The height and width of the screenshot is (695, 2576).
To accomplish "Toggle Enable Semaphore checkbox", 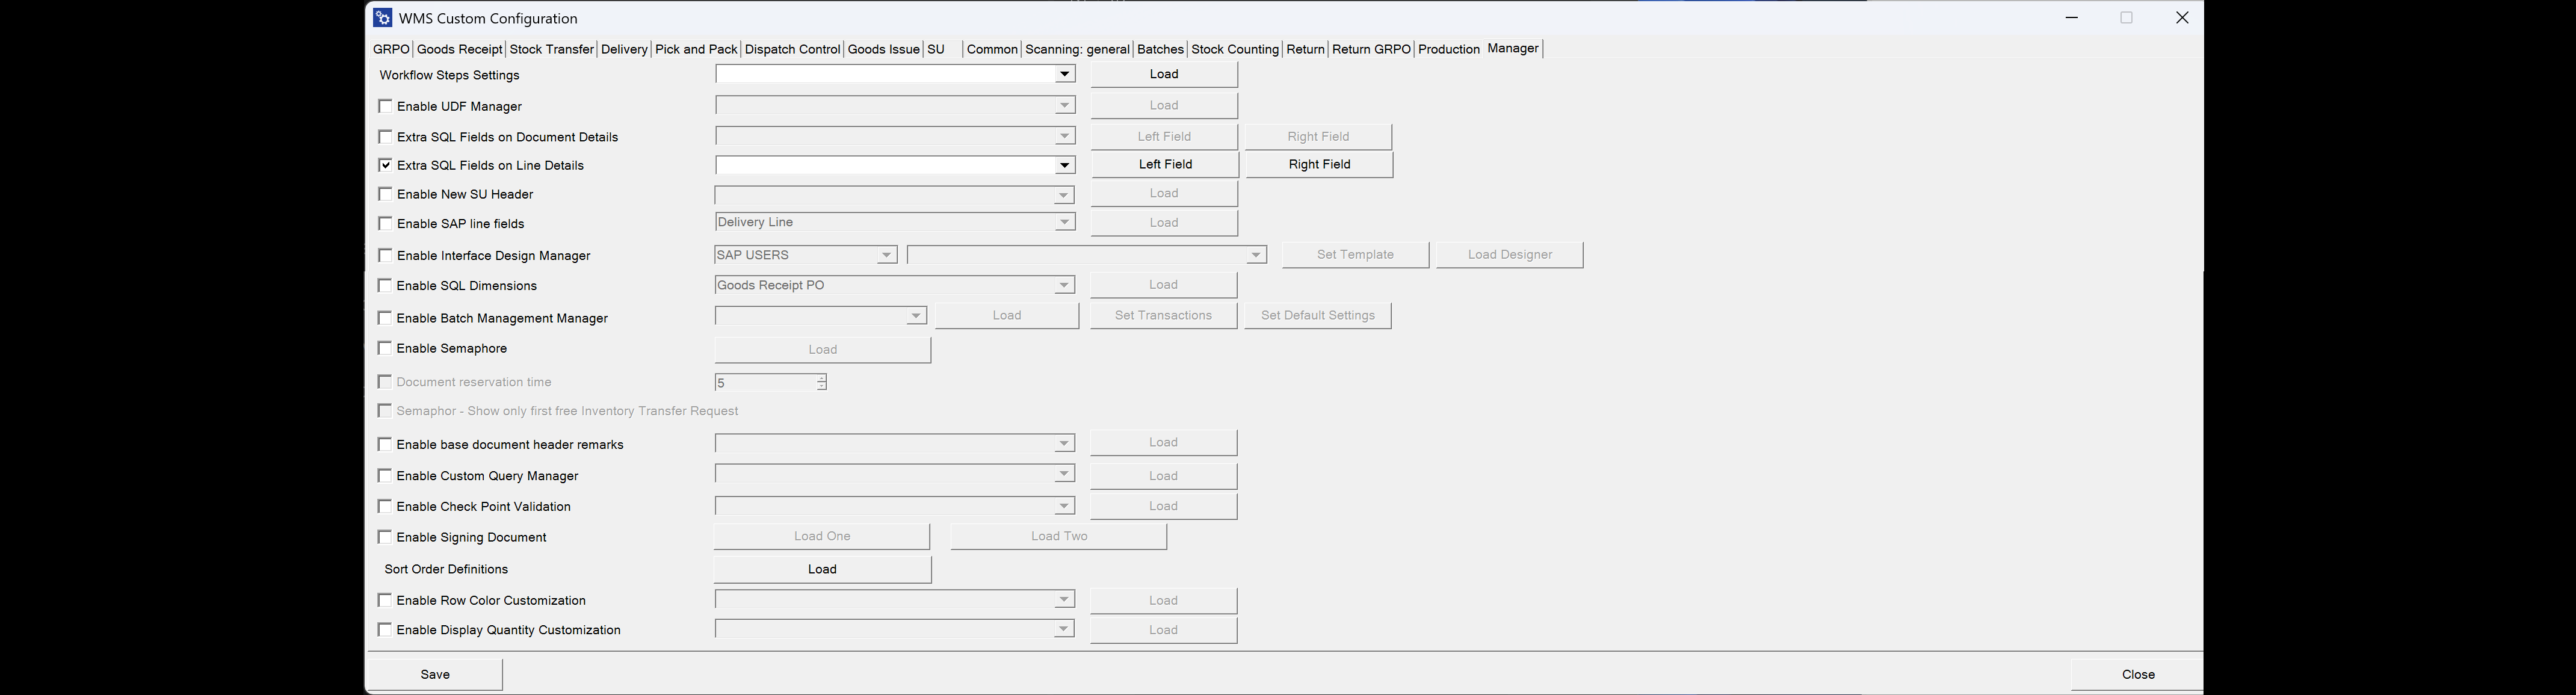I will (x=385, y=348).
